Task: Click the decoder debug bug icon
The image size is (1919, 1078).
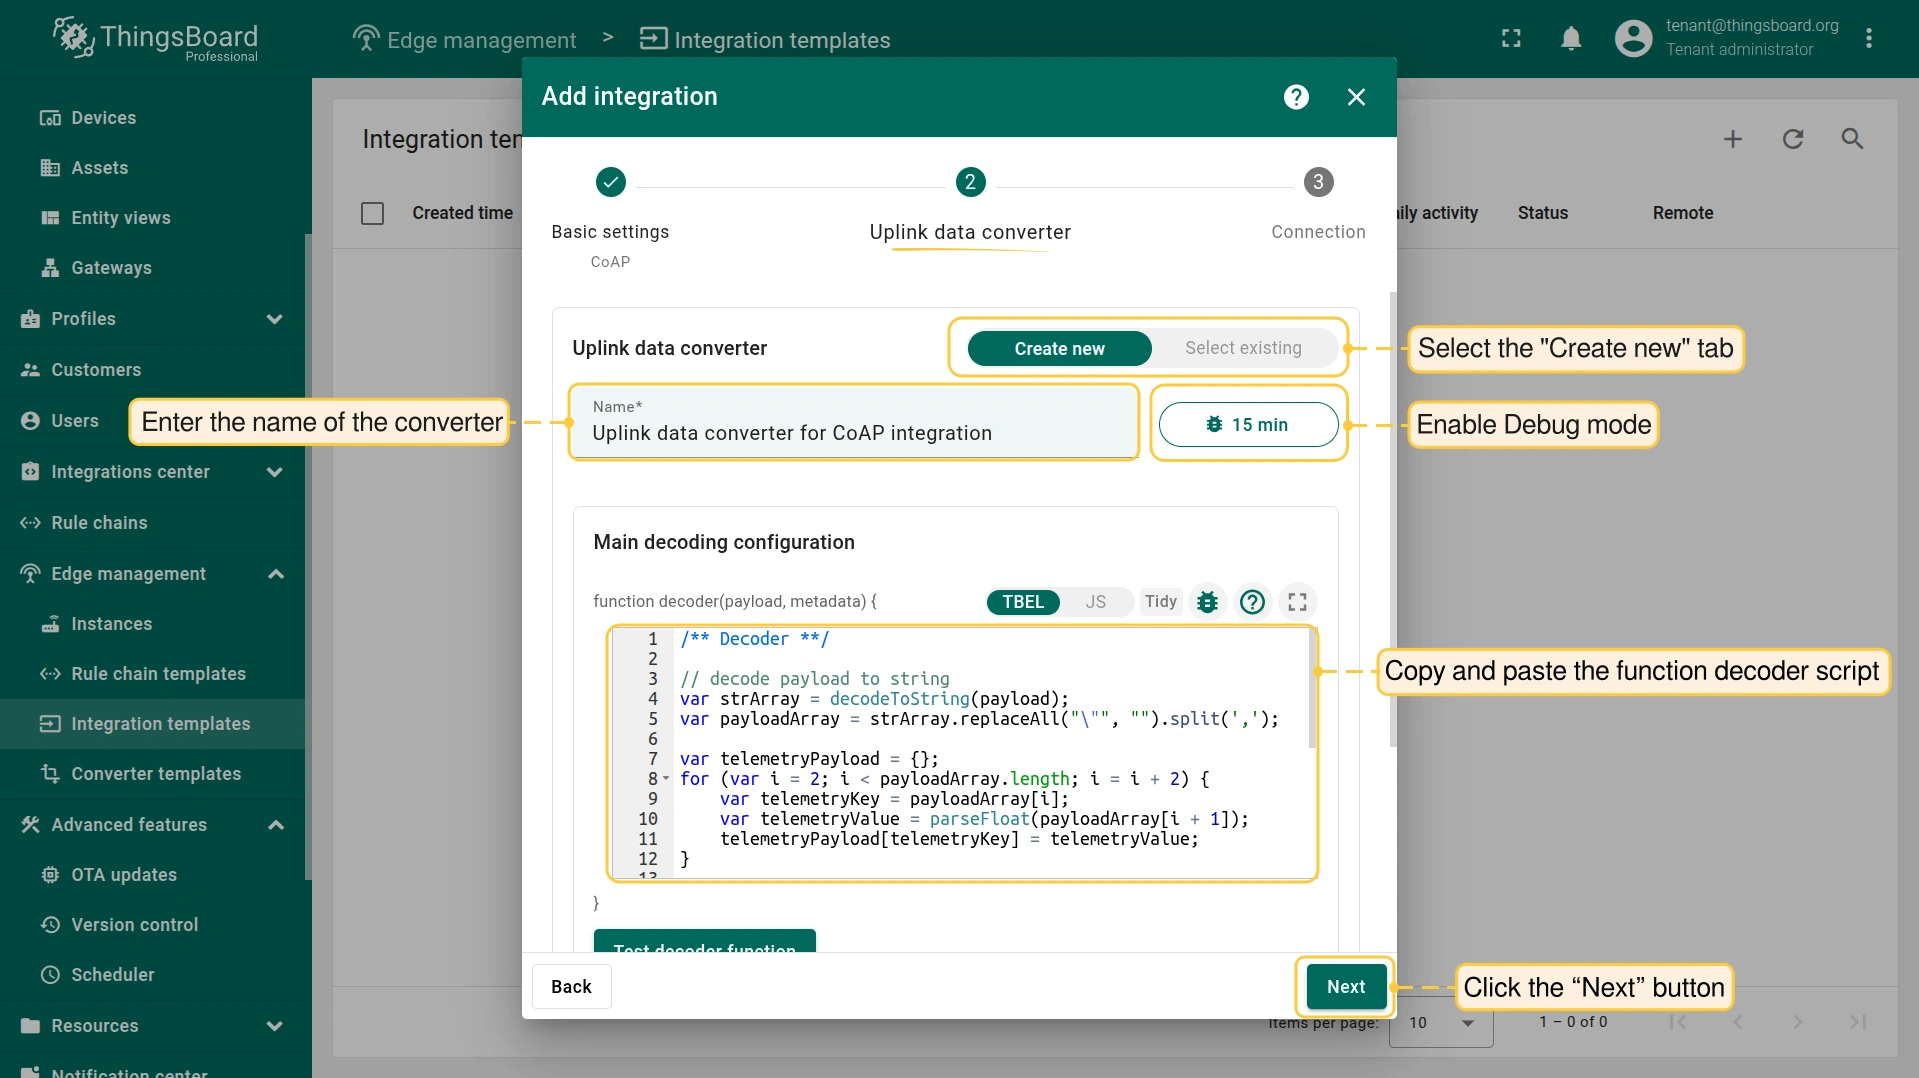Action: [1207, 602]
